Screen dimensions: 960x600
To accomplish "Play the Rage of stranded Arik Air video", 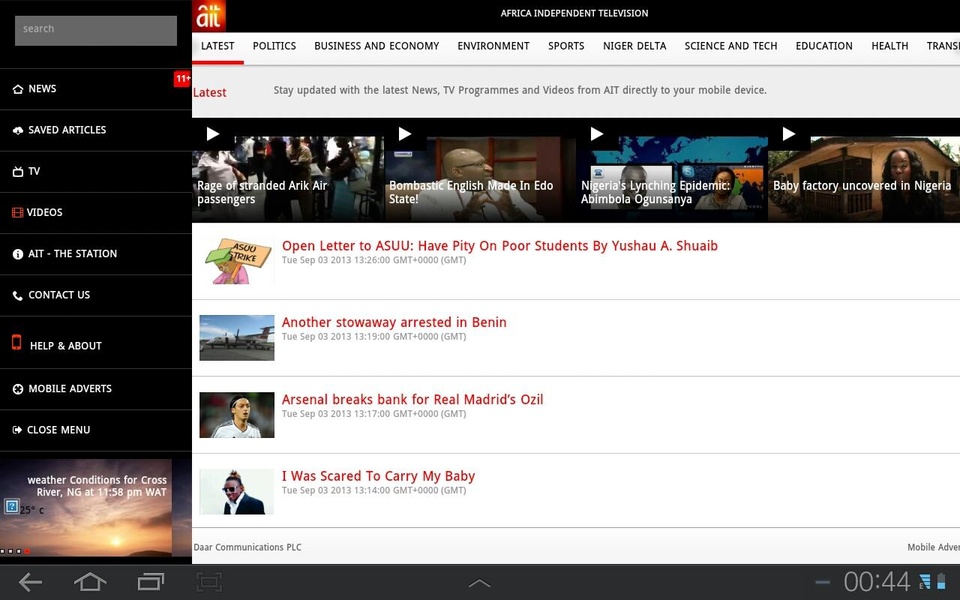I will [x=212, y=134].
